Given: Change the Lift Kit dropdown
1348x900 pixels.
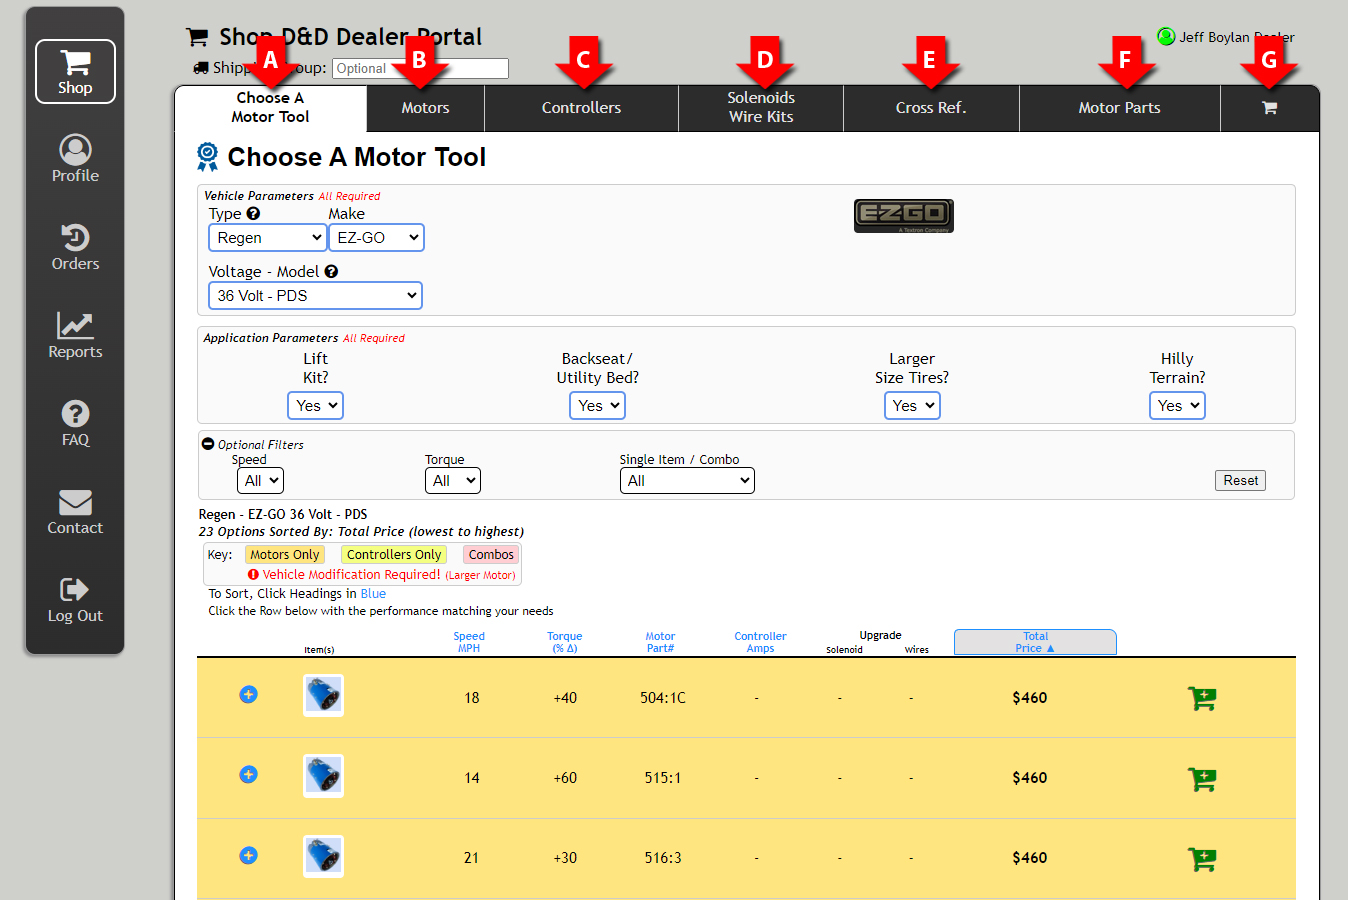Looking at the screenshot, I should click(x=315, y=406).
